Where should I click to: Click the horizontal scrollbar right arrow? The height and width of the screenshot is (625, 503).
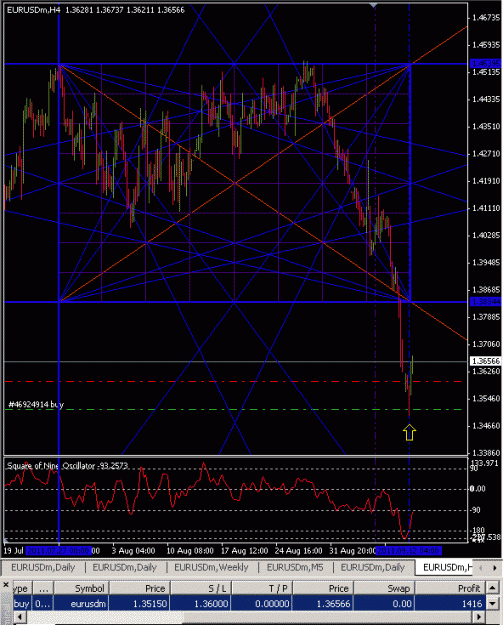[481, 617]
